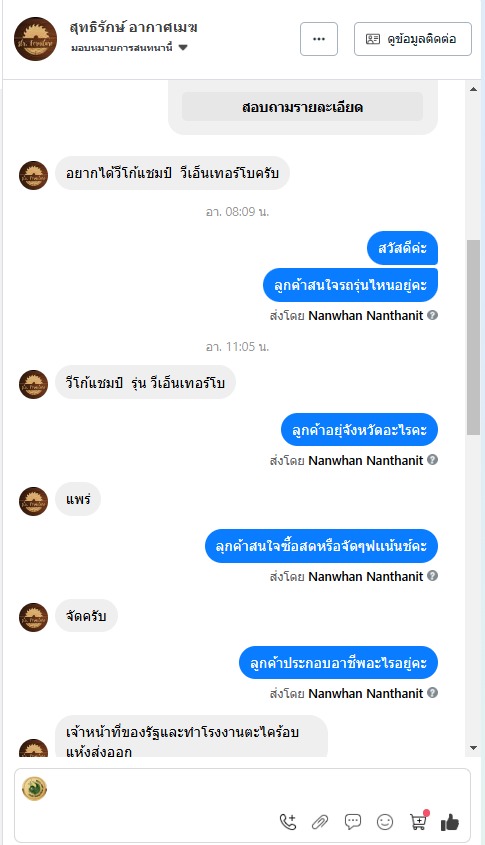
Task: Click the help icon beside the first Nanwhan Nanthanit
Action: [432, 315]
